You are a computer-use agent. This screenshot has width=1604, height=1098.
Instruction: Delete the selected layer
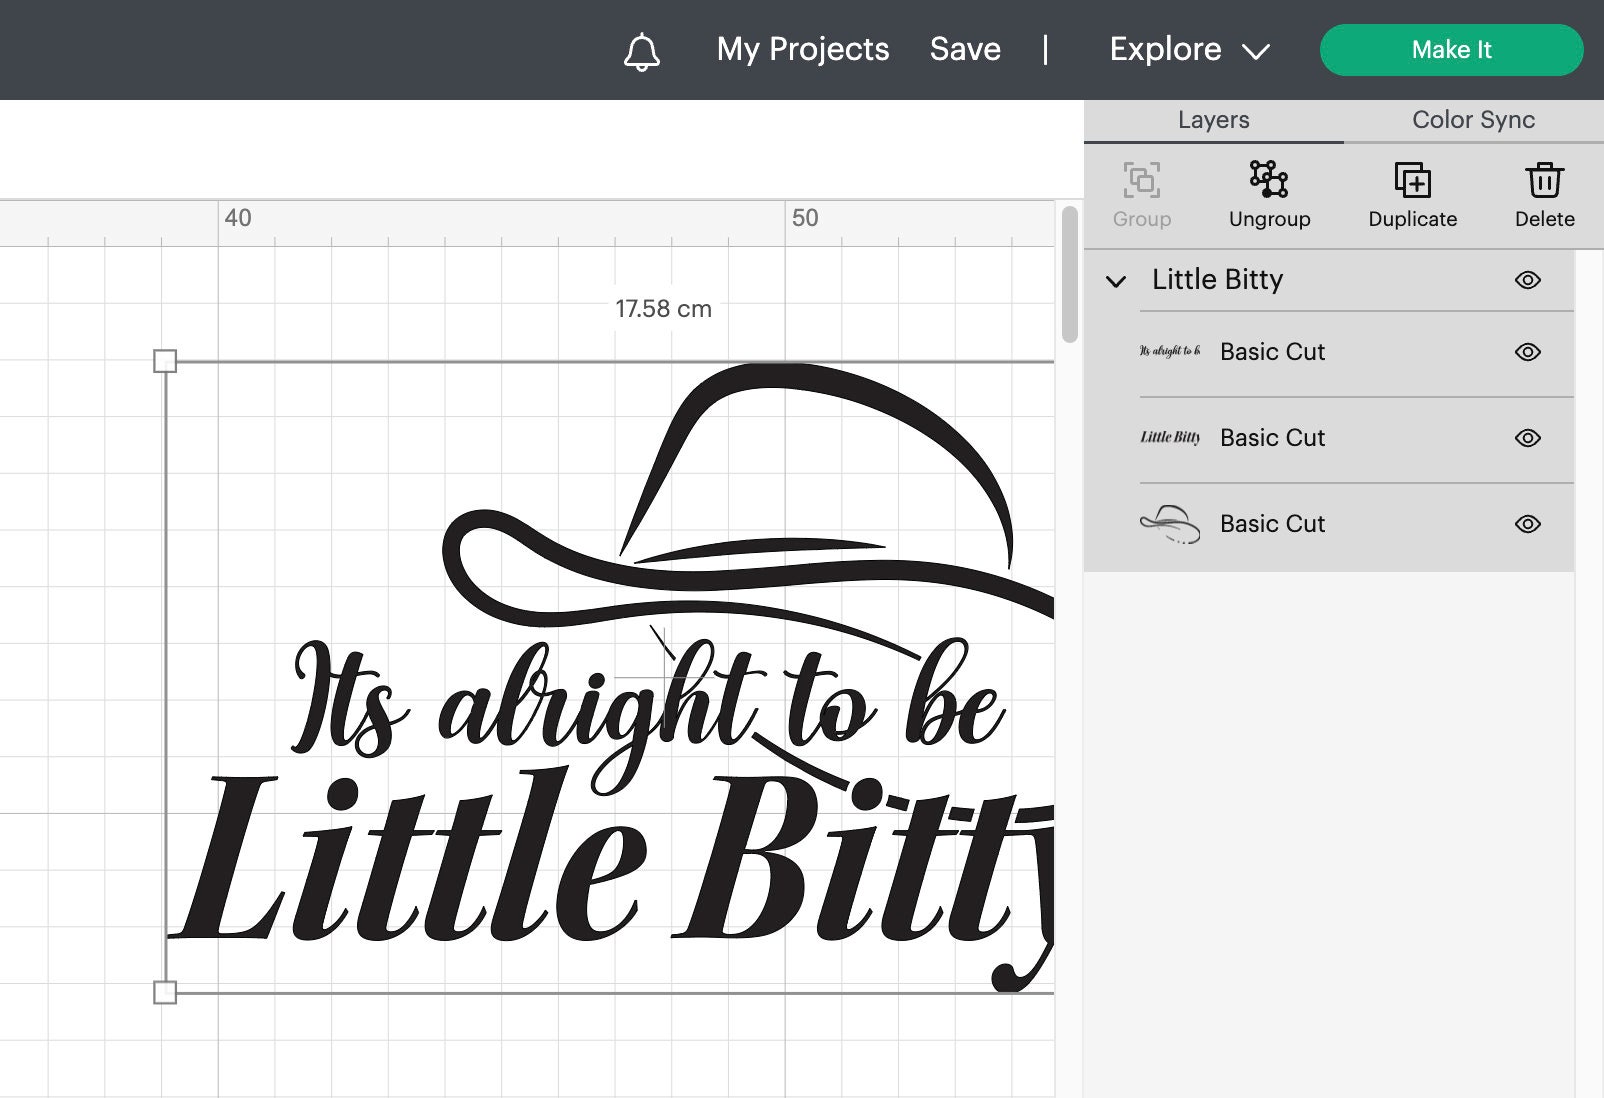[1543, 192]
